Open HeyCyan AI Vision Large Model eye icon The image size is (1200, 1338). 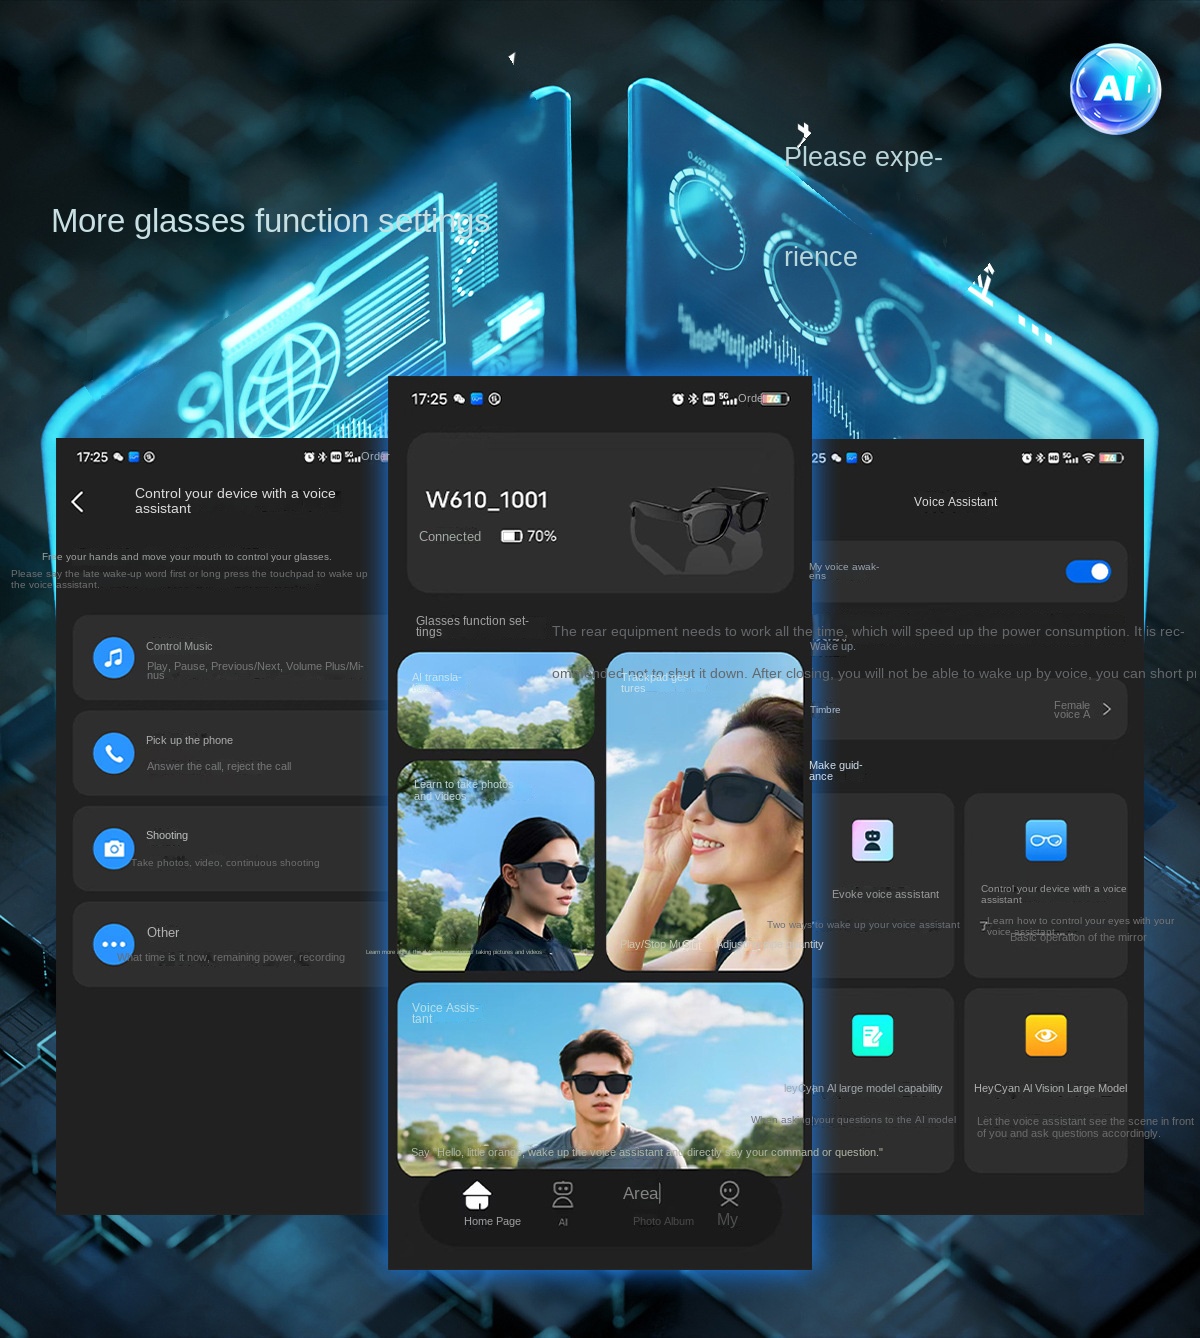coord(1046,1036)
